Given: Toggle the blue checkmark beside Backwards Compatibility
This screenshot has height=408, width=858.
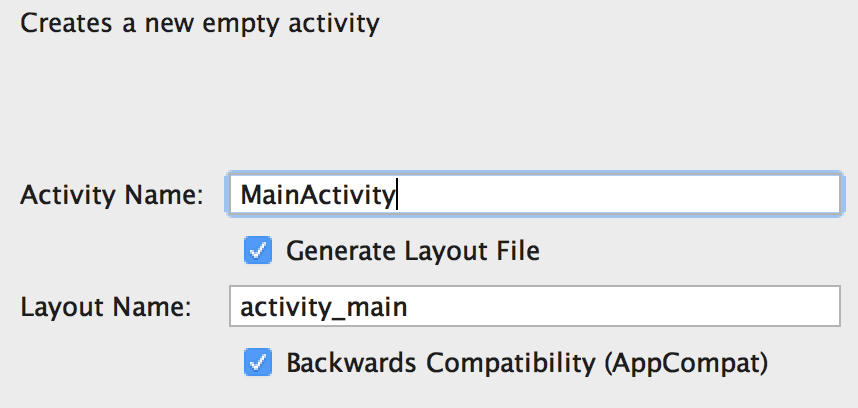Looking at the screenshot, I should pyautogui.click(x=258, y=361).
